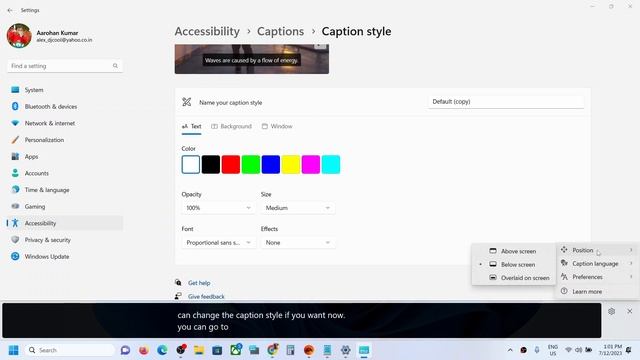Close the live captions bar
Image resolution: width=640 pixels, height=360 pixels.
pos(630,311)
